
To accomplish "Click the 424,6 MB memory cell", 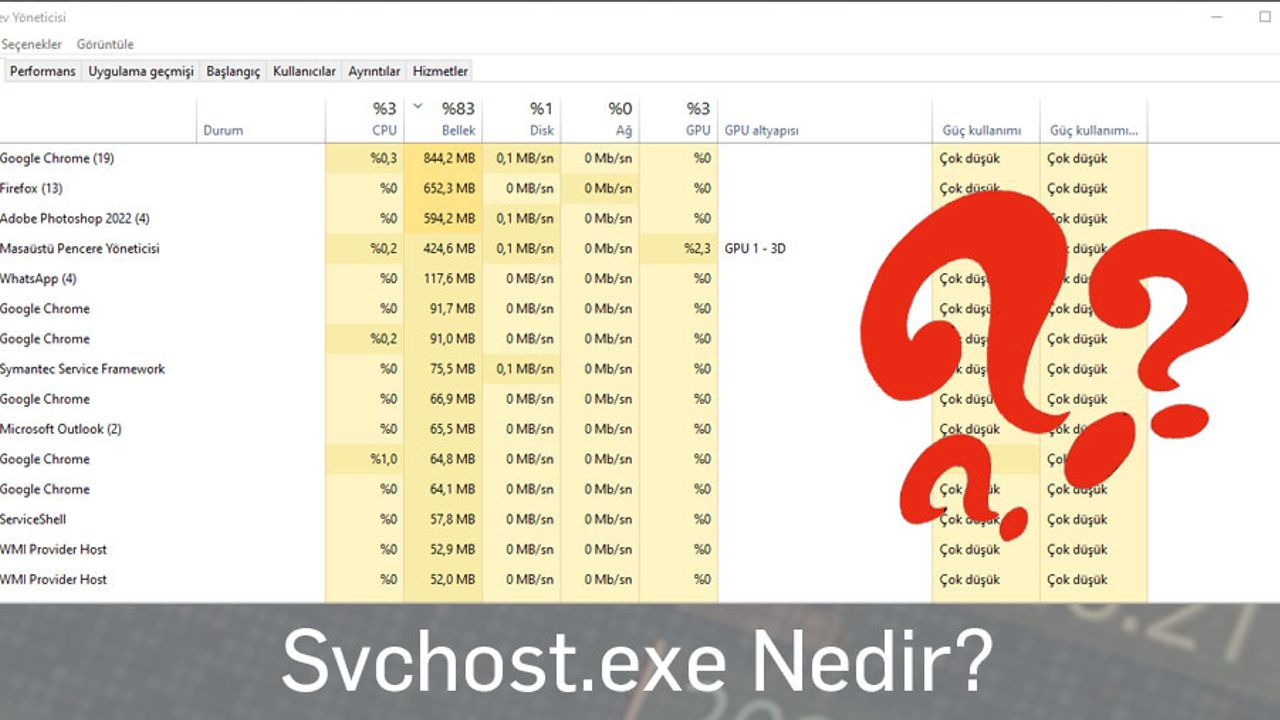I will click(x=443, y=248).
